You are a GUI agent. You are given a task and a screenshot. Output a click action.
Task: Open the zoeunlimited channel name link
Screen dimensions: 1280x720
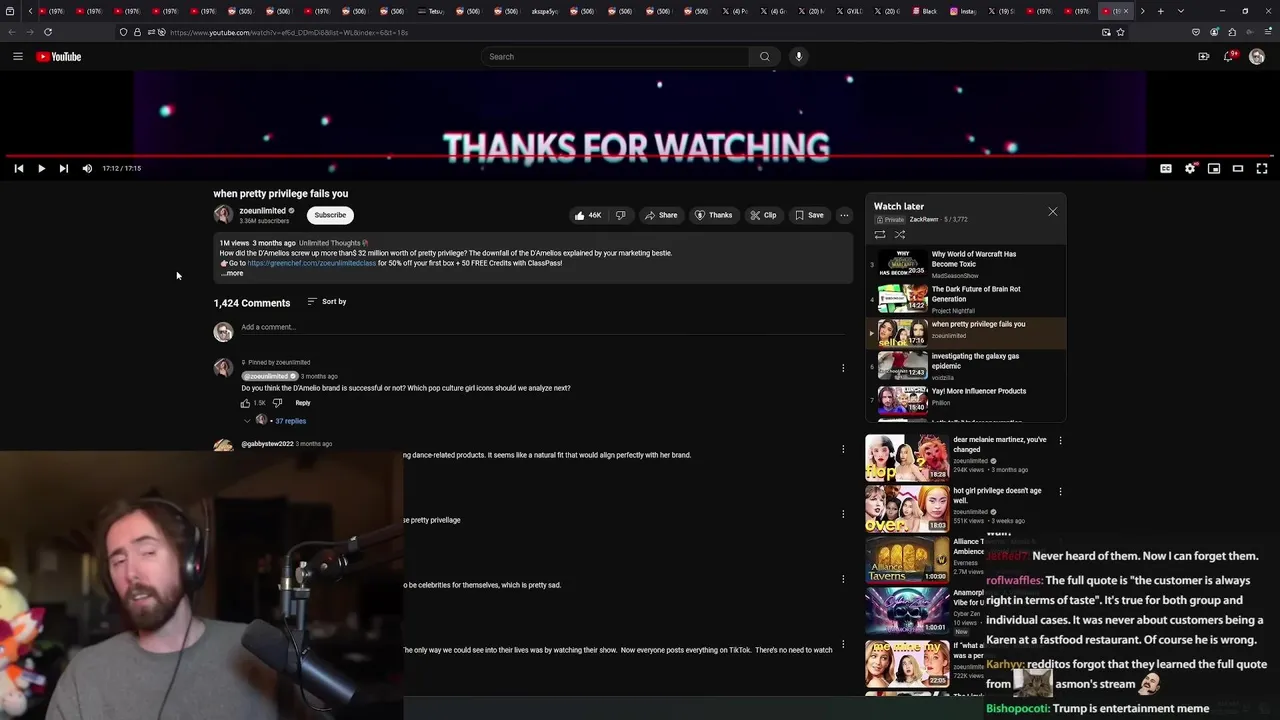pyautogui.click(x=262, y=211)
